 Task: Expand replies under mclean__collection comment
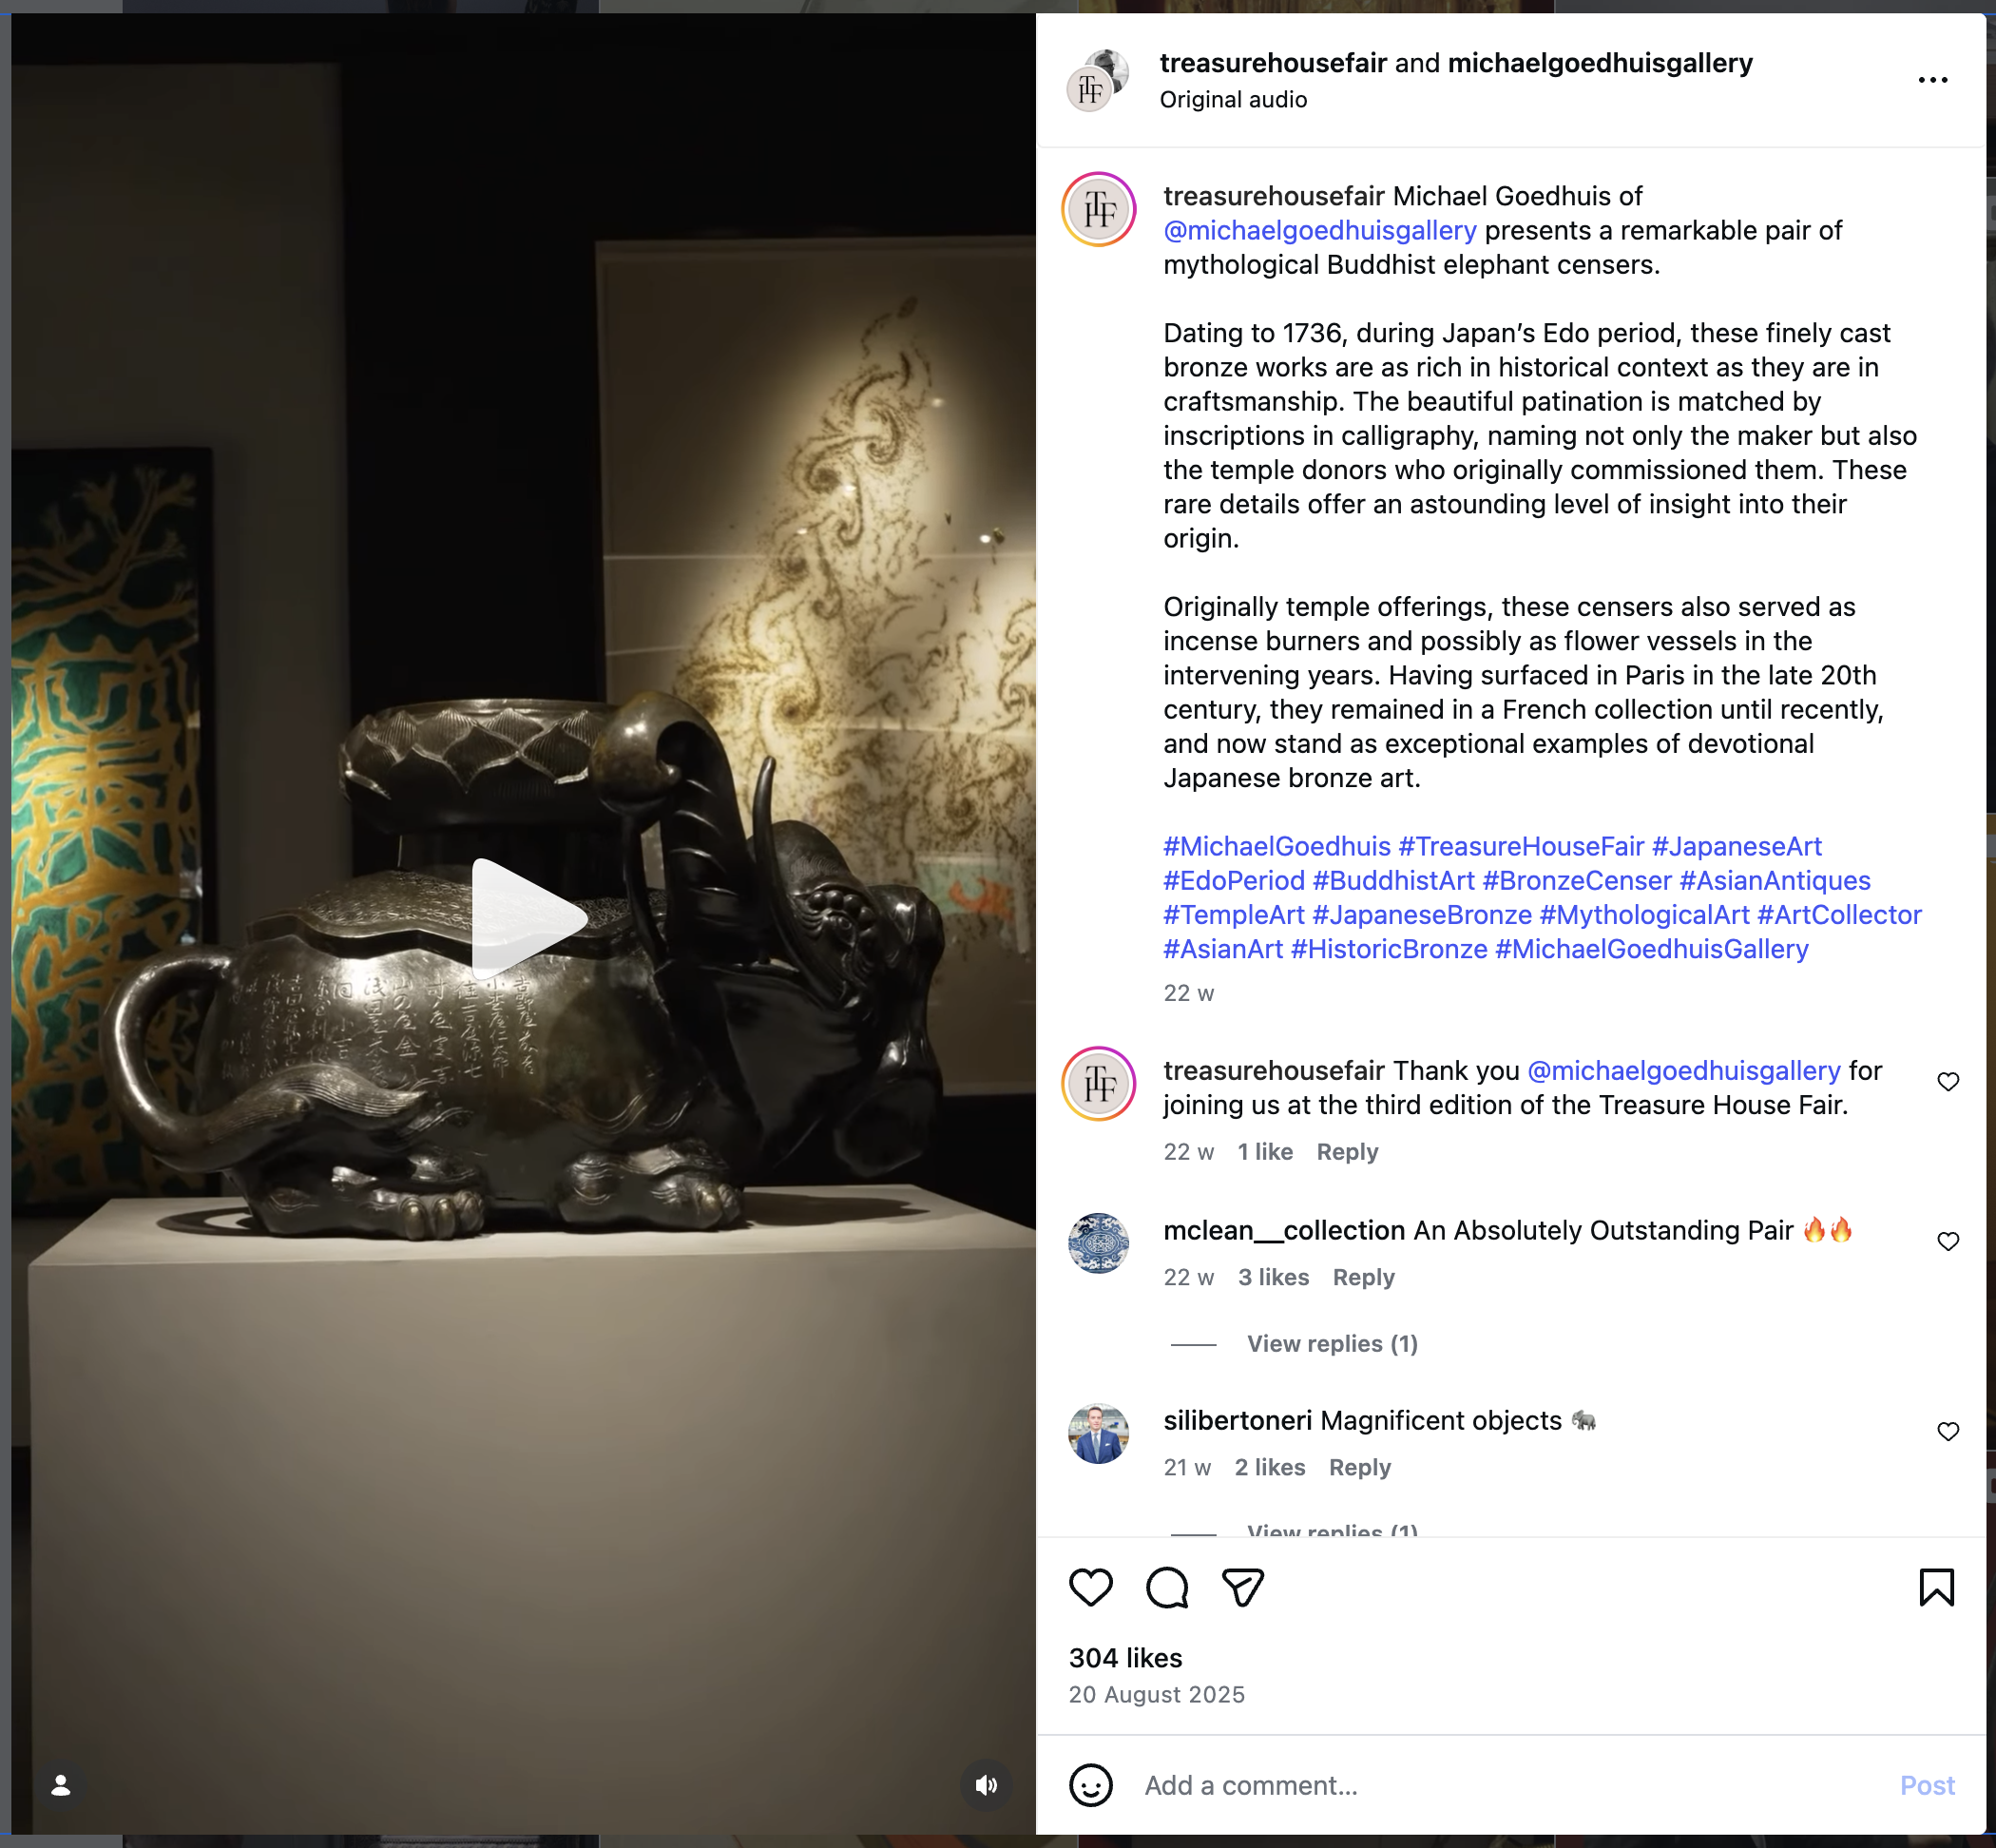tap(1332, 1344)
